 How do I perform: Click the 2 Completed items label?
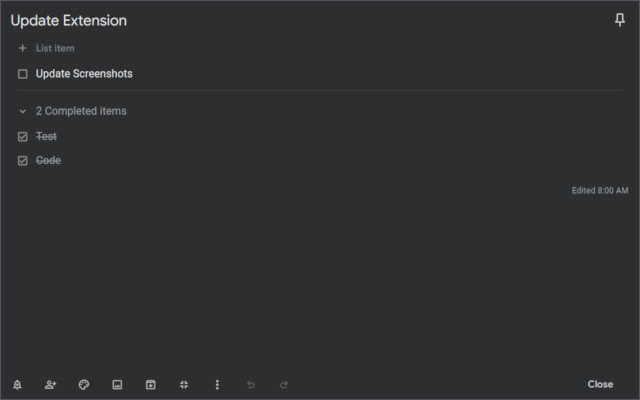click(81, 111)
